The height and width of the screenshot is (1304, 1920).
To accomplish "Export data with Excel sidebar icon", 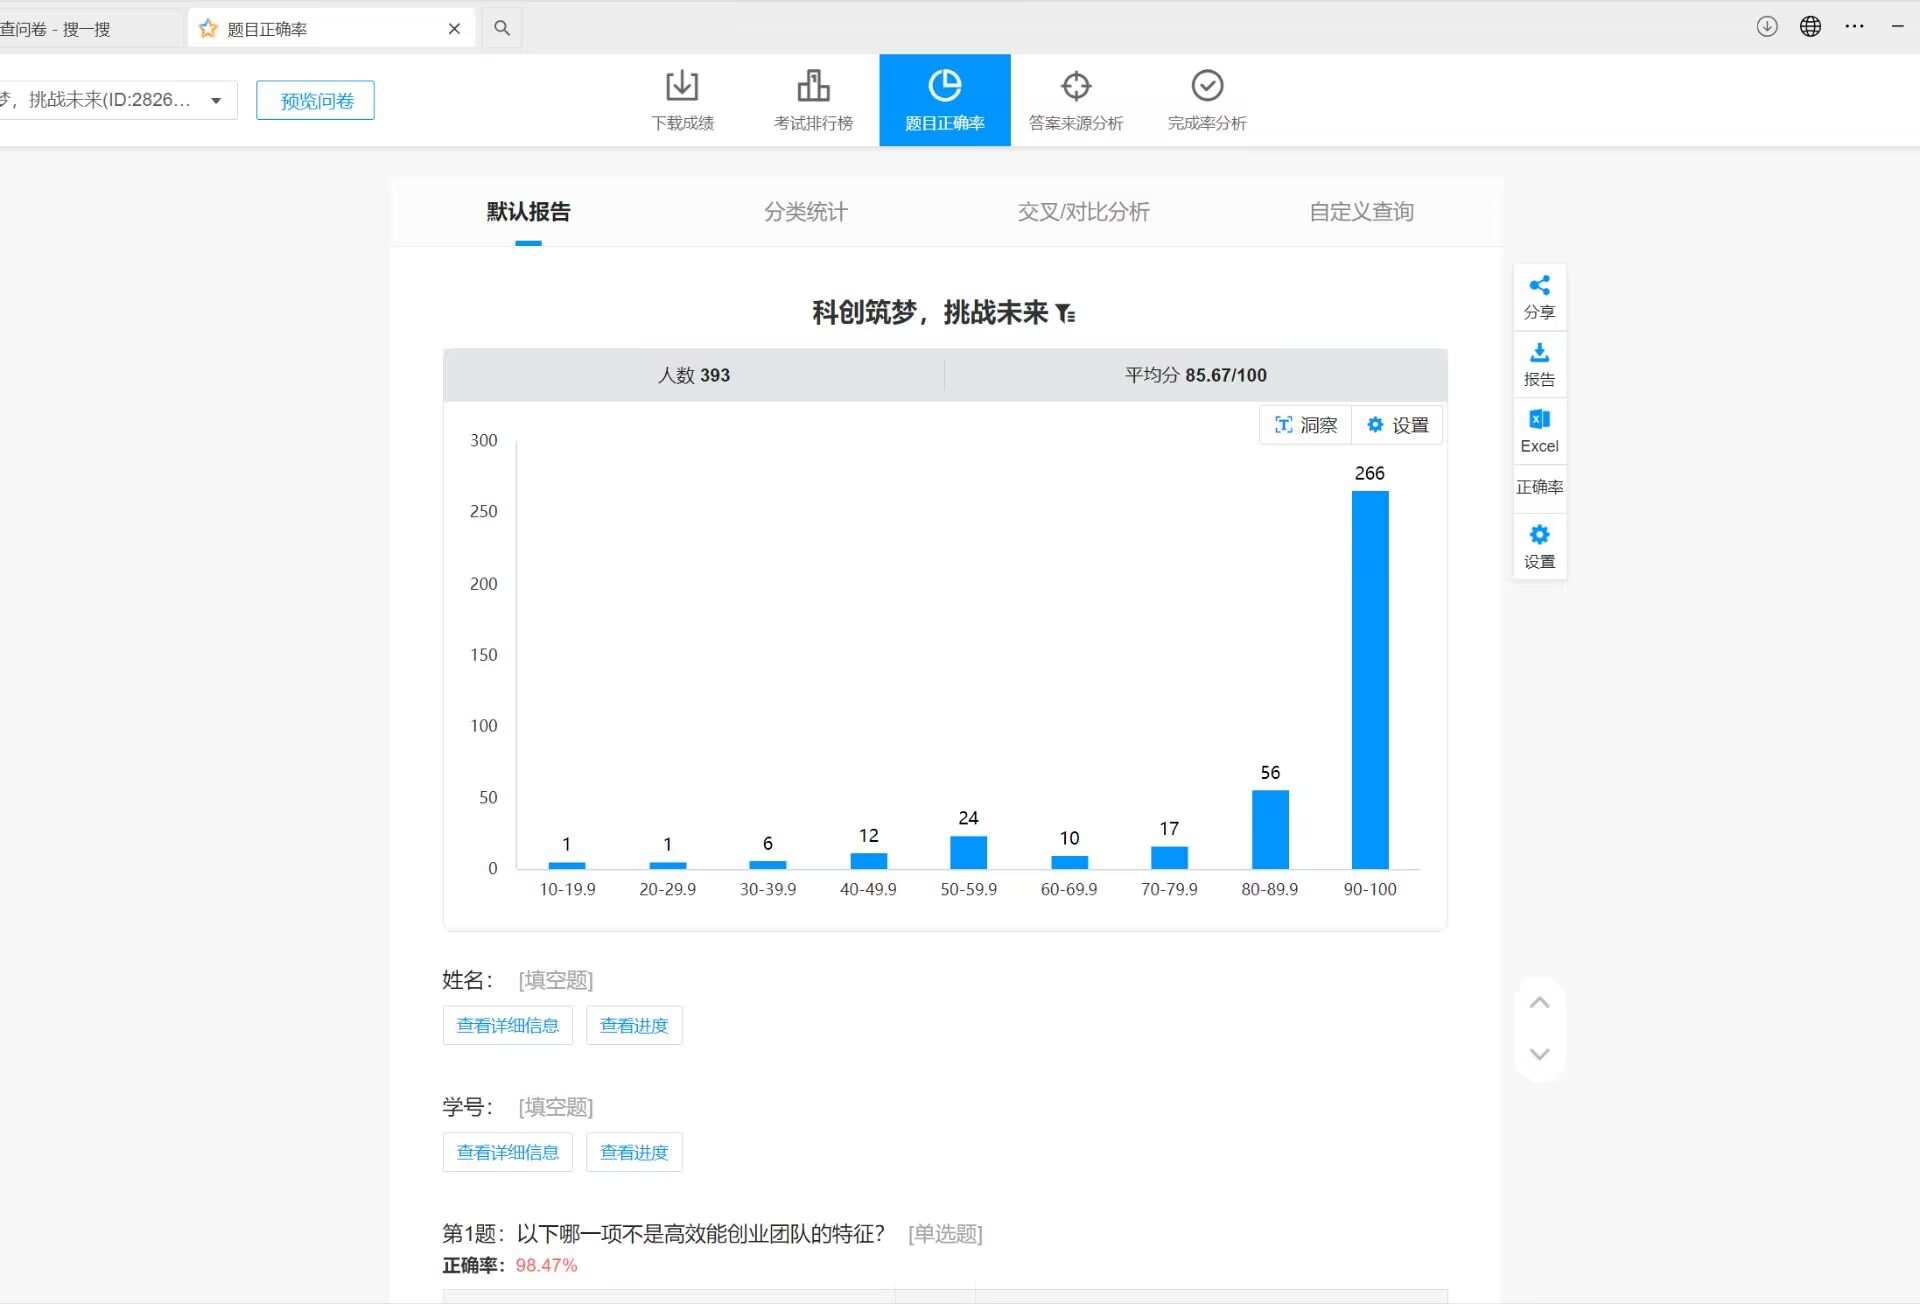I will pyautogui.click(x=1539, y=420).
